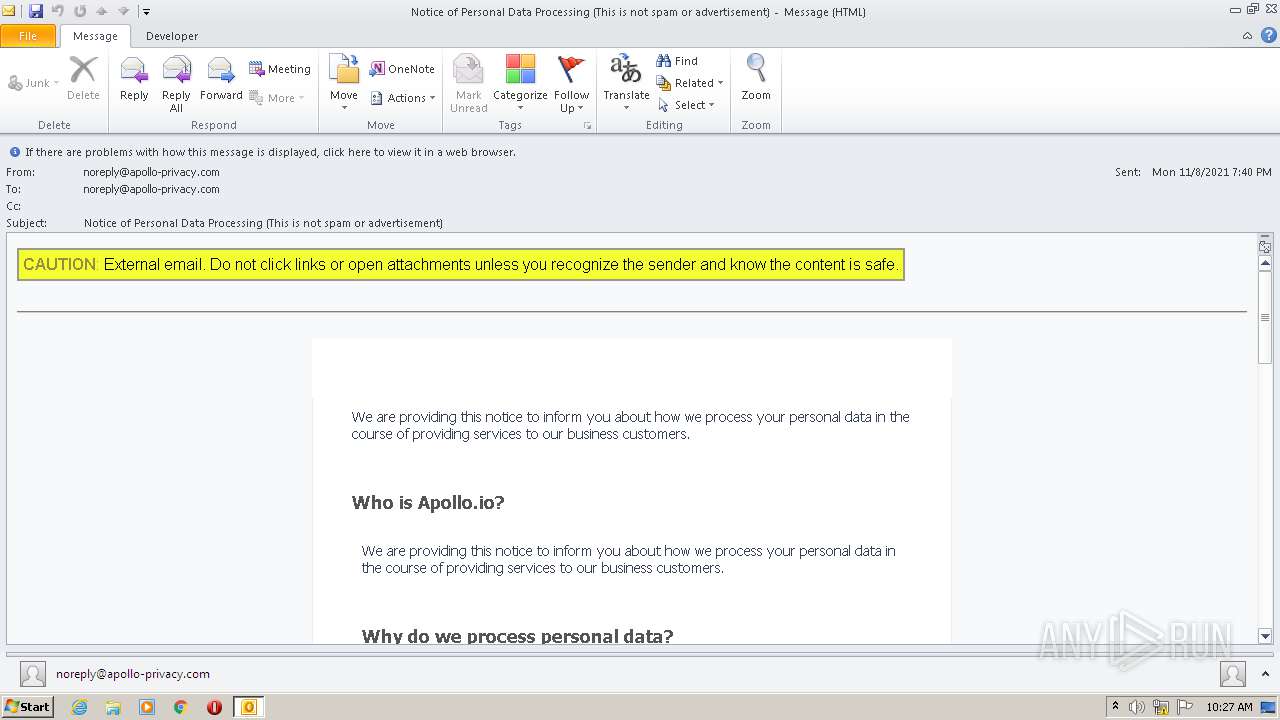Click the CAUTION external email banner
Screen dimensions: 1280x720
461,265
